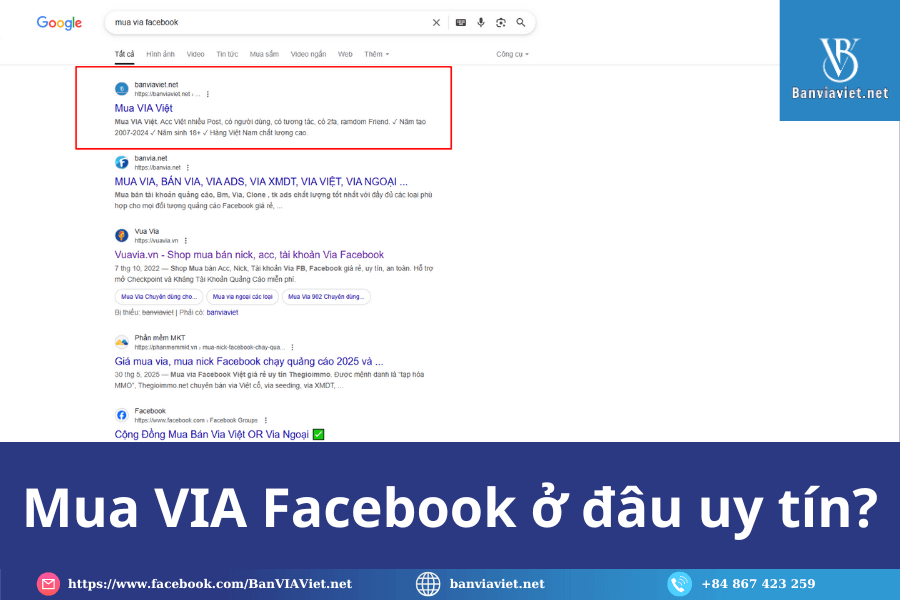Open the 'Giá mua via, mua nick Facebook' link
900x600 pixels.
249,361
